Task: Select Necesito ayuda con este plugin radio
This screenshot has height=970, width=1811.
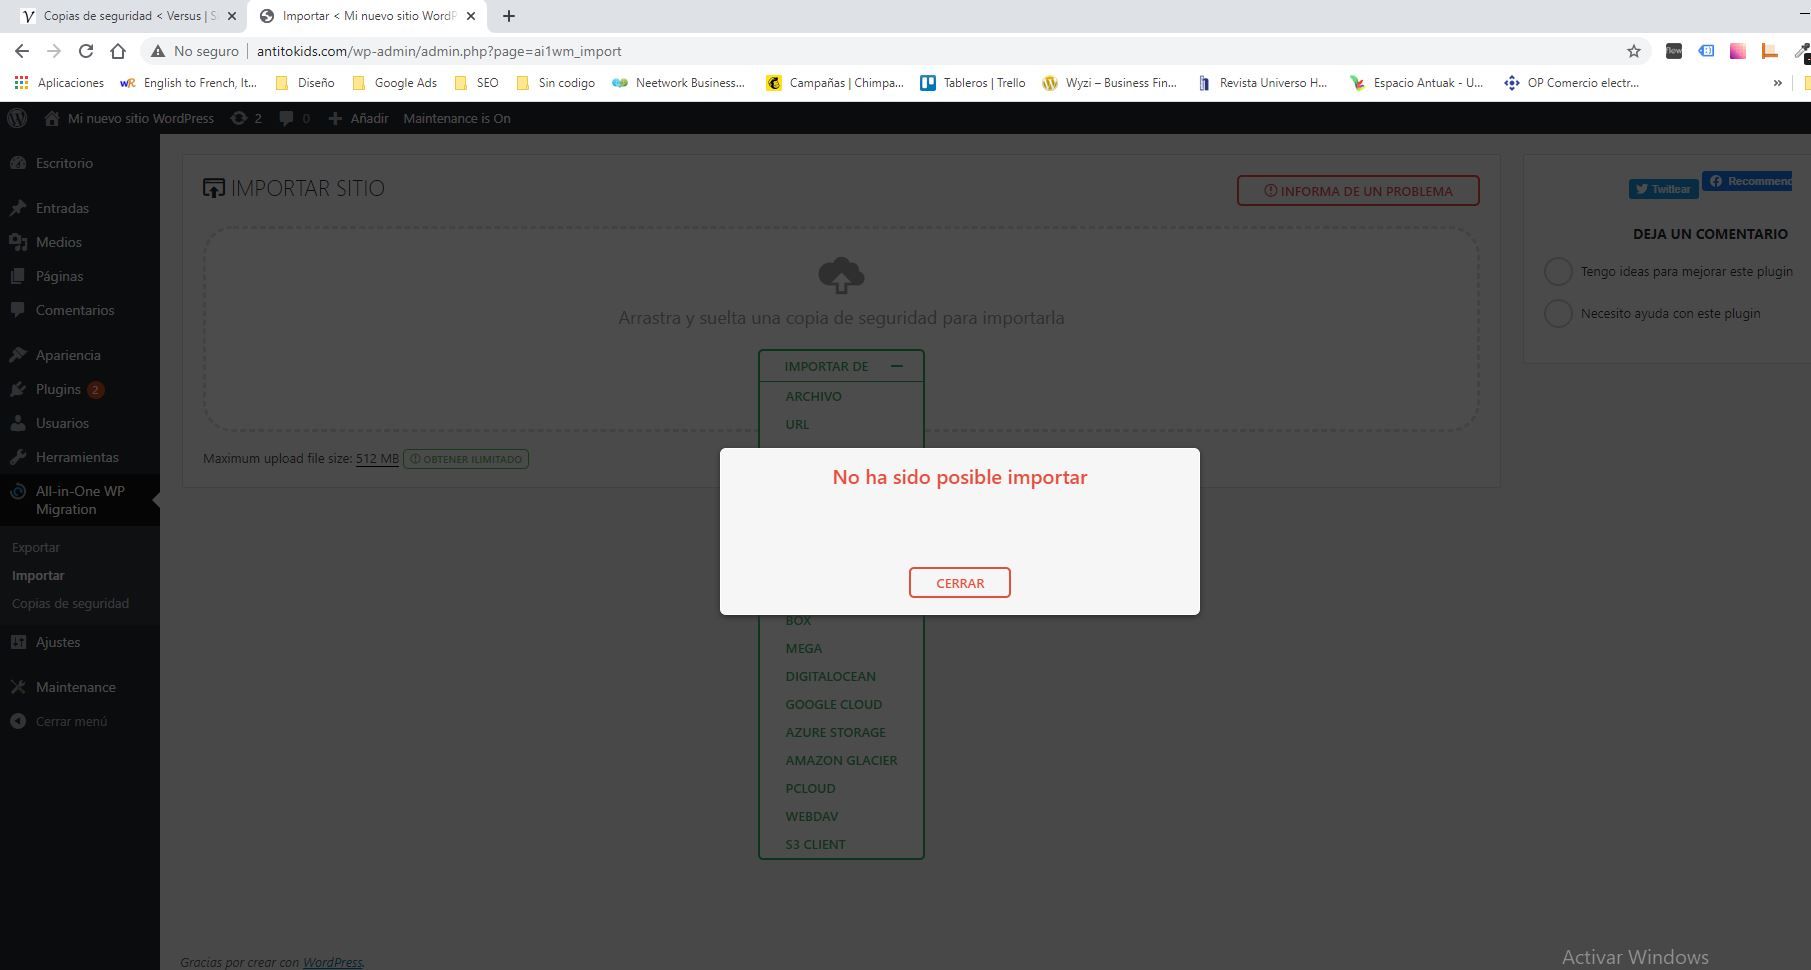Action: point(1558,313)
